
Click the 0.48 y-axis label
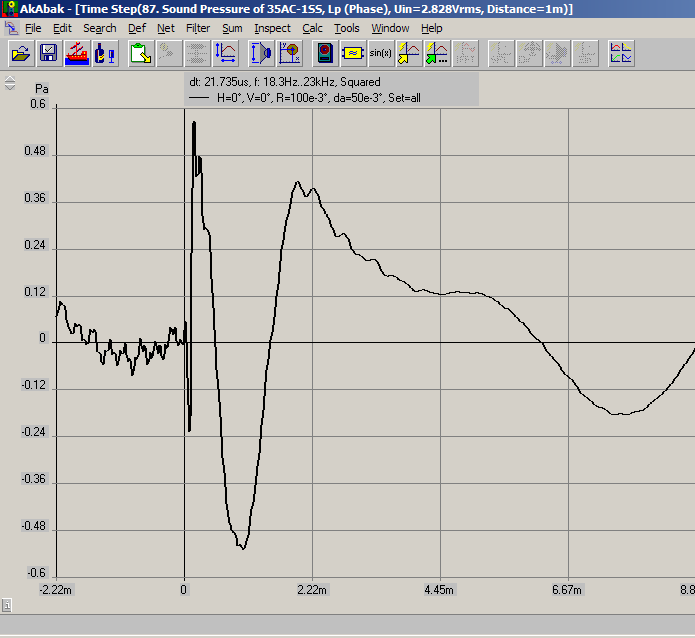point(35,151)
